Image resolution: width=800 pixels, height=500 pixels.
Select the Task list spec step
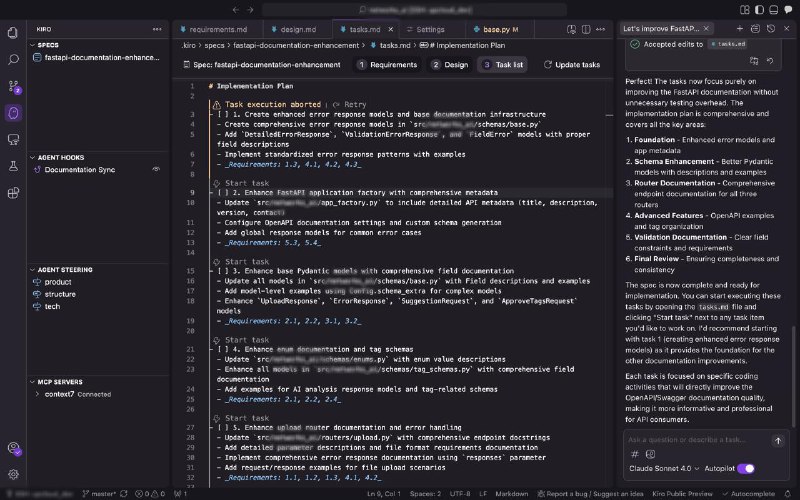(503, 65)
